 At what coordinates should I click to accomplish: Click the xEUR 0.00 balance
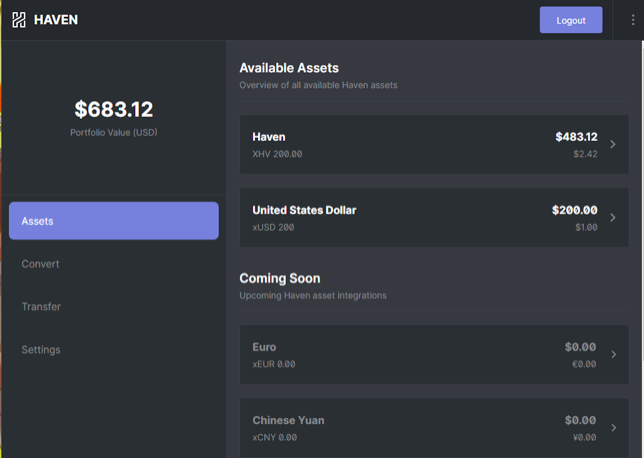click(274, 364)
